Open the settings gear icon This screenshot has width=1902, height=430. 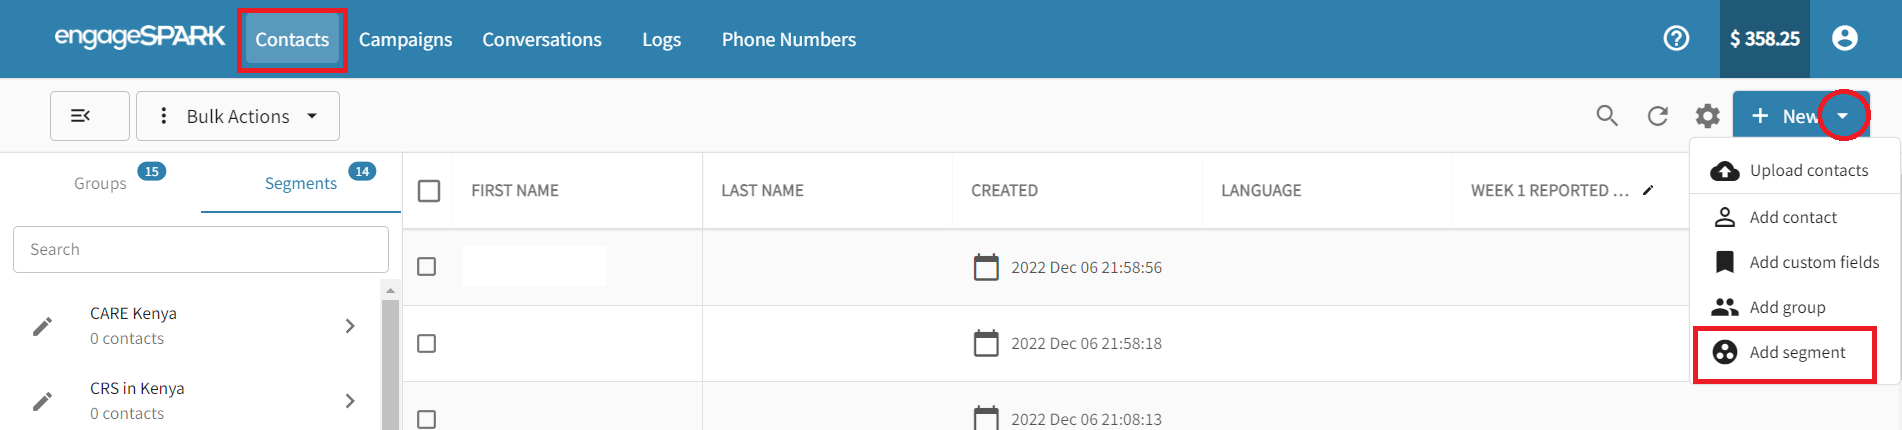pyautogui.click(x=1708, y=117)
